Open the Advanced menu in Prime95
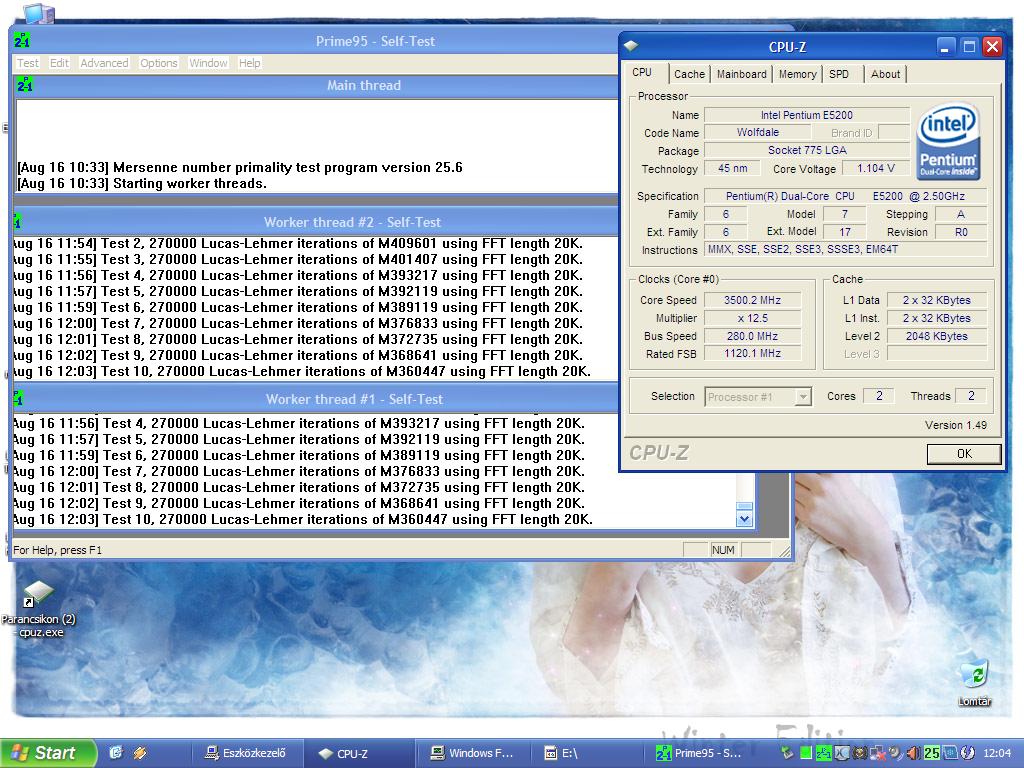 [104, 63]
